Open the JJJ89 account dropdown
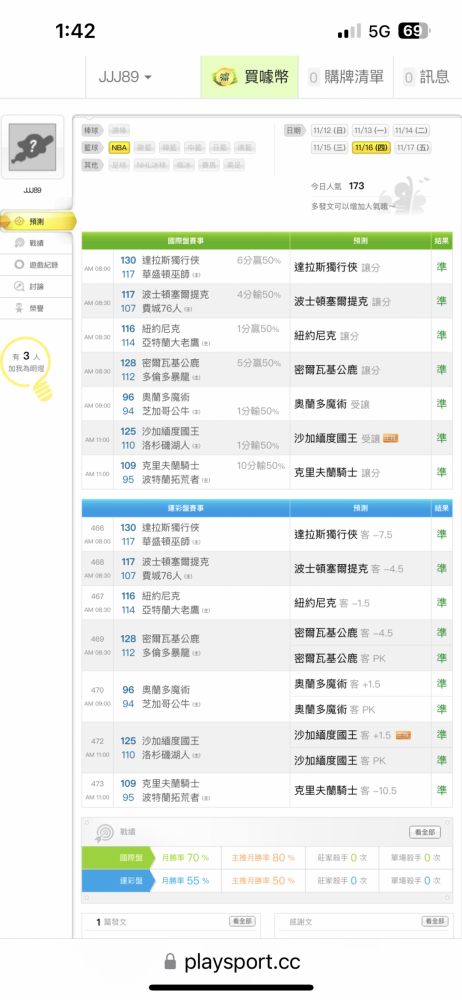 coord(125,77)
